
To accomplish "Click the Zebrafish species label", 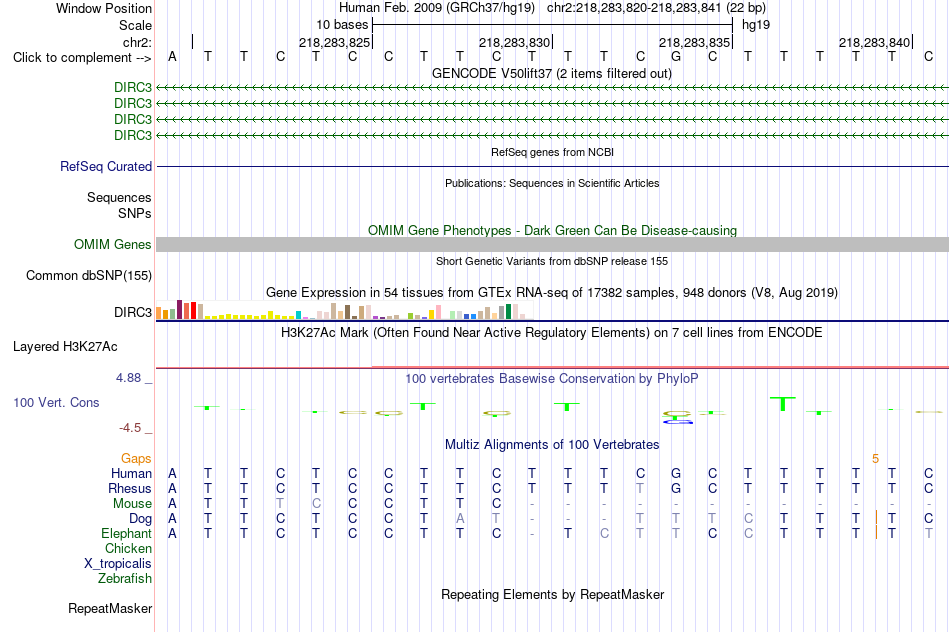I will 125,578.
